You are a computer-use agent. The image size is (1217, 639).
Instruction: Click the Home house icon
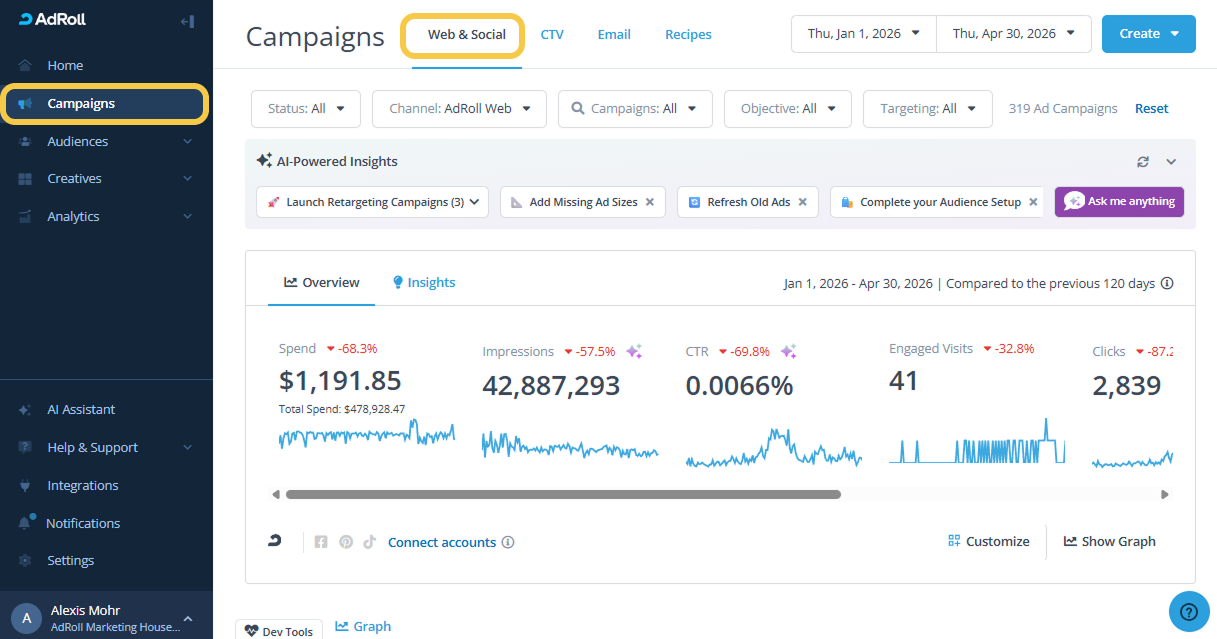(x=25, y=65)
